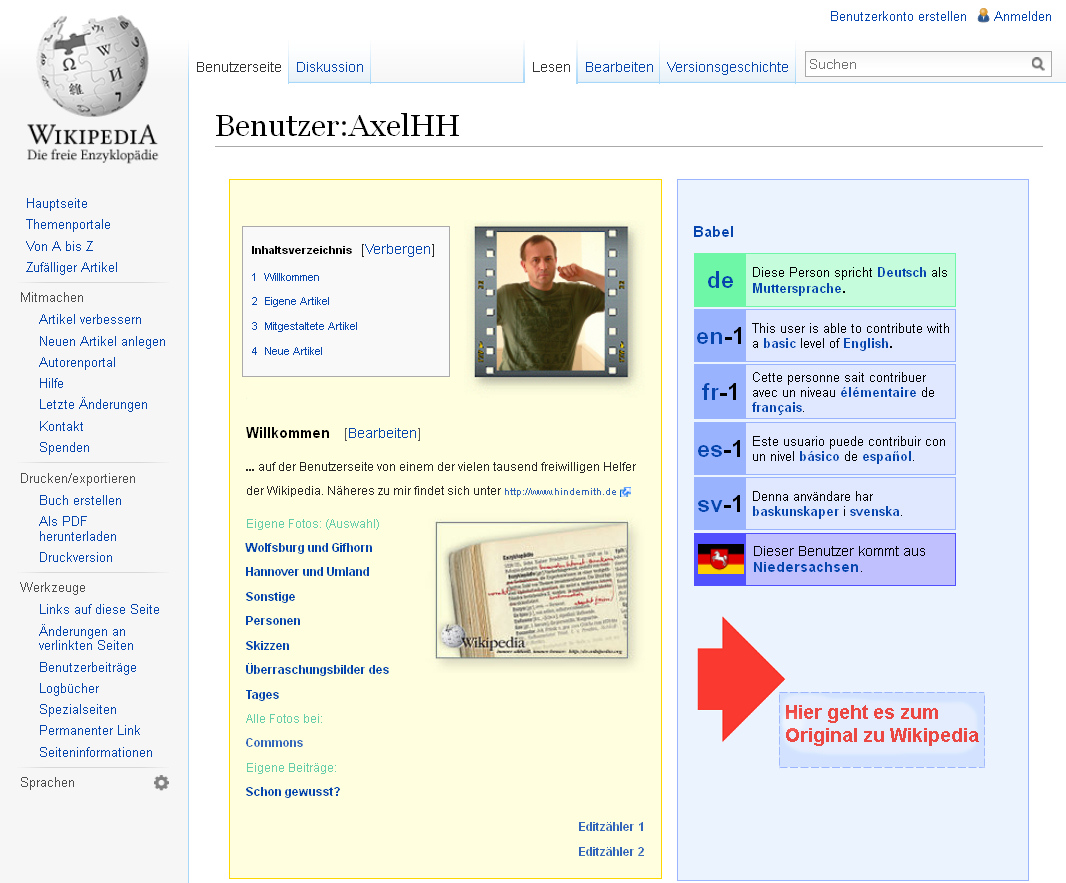
Task: Open the Commons link
Action: pos(274,743)
